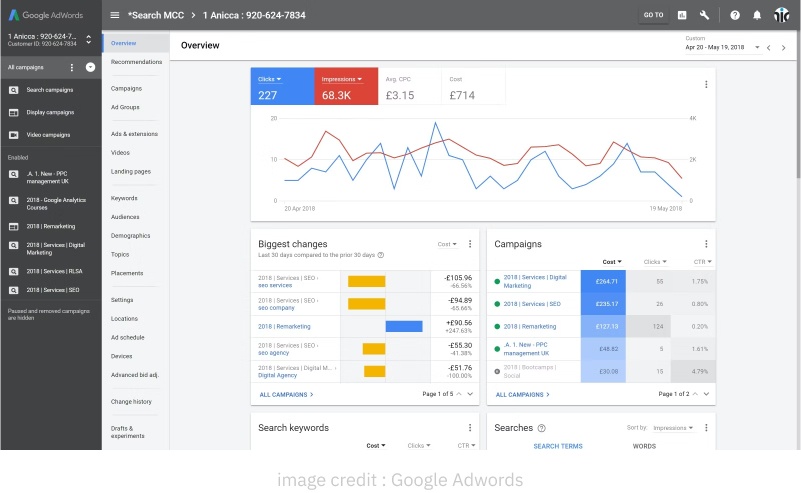The width and height of the screenshot is (801, 493).
Task: Open Change history menu item
Action: pos(131,402)
